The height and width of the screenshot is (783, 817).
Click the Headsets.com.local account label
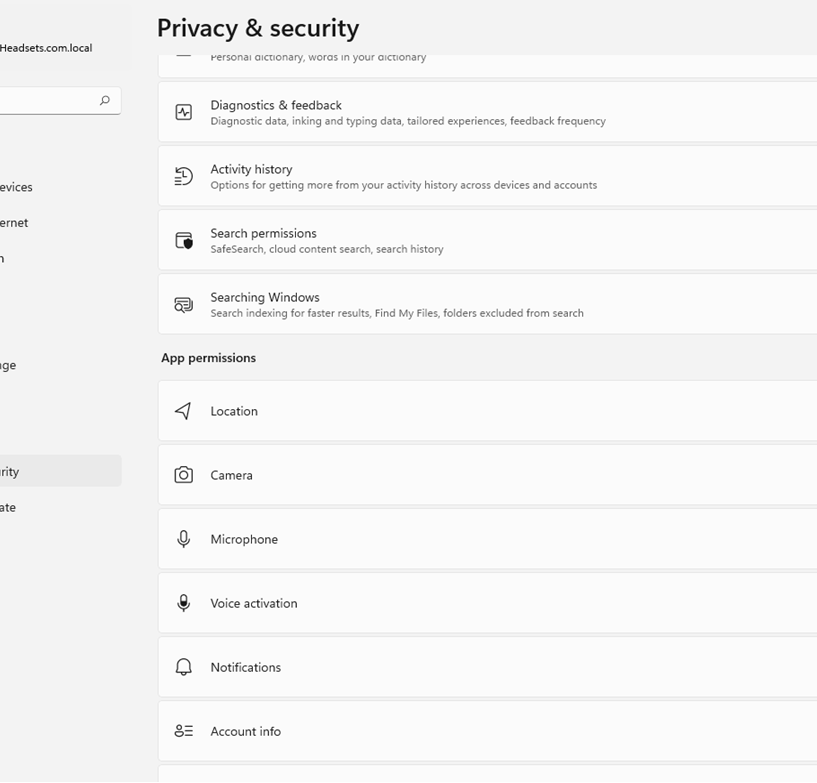(x=46, y=47)
